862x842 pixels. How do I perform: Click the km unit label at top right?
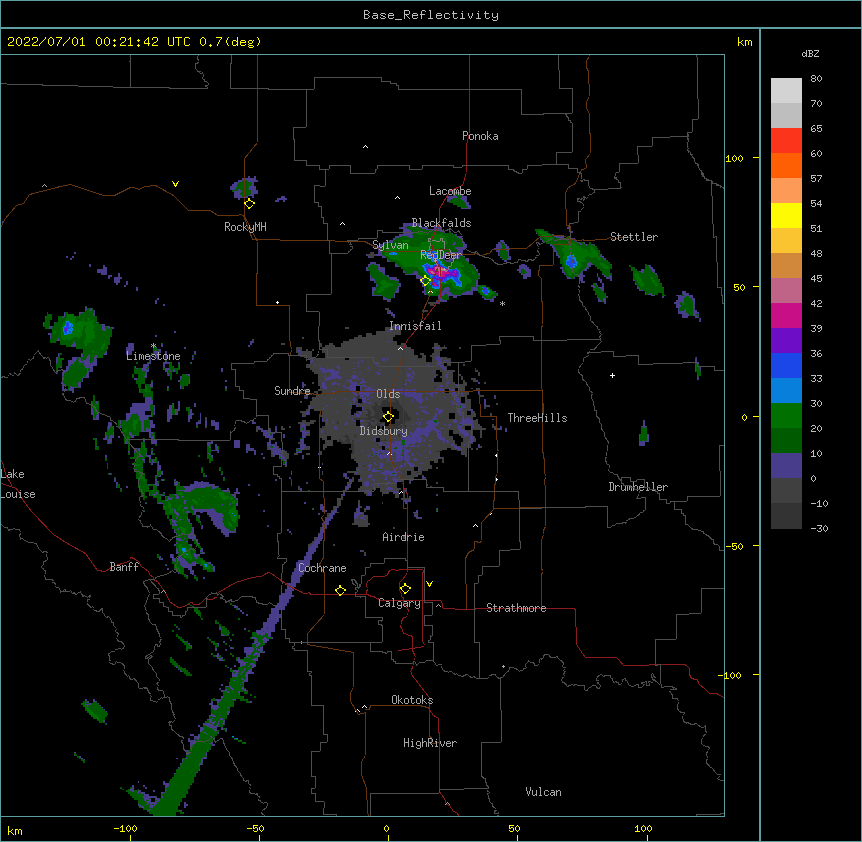(x=745, y=42)
